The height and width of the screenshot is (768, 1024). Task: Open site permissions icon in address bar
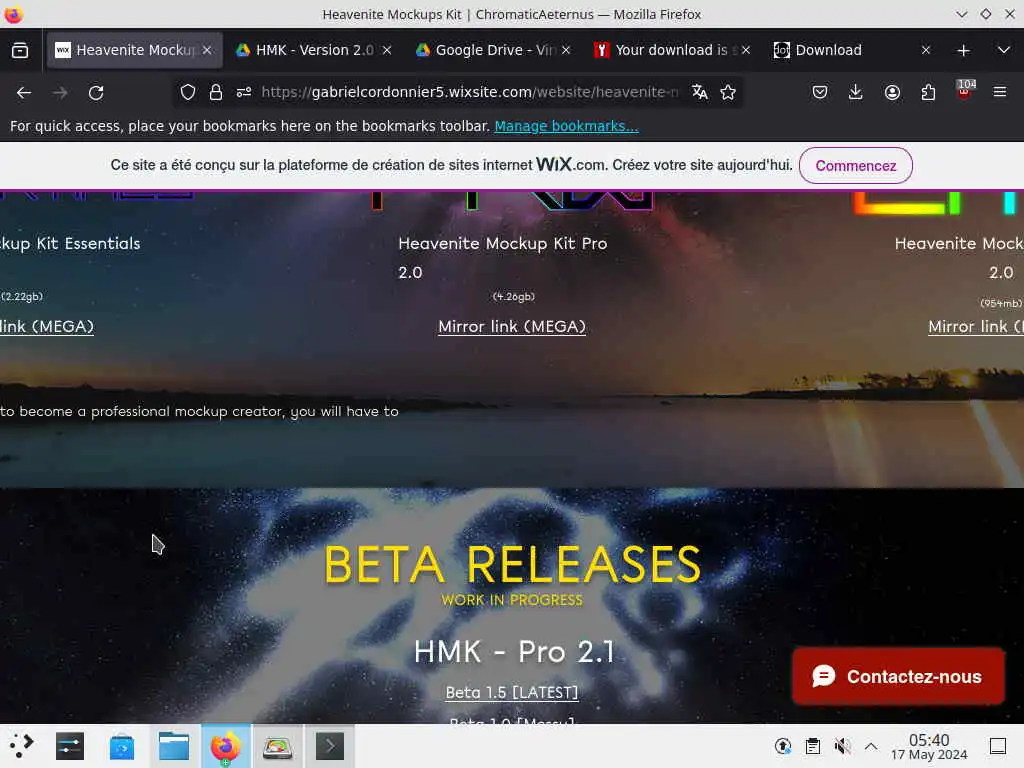[244, 93]
